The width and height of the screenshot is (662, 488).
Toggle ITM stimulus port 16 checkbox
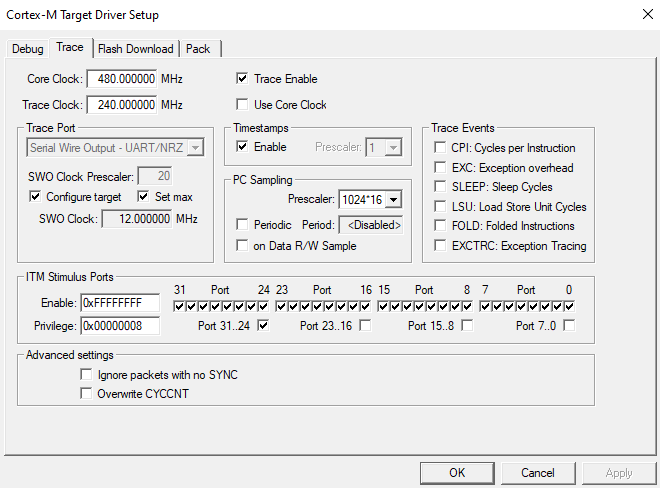[x=366, y=306]
